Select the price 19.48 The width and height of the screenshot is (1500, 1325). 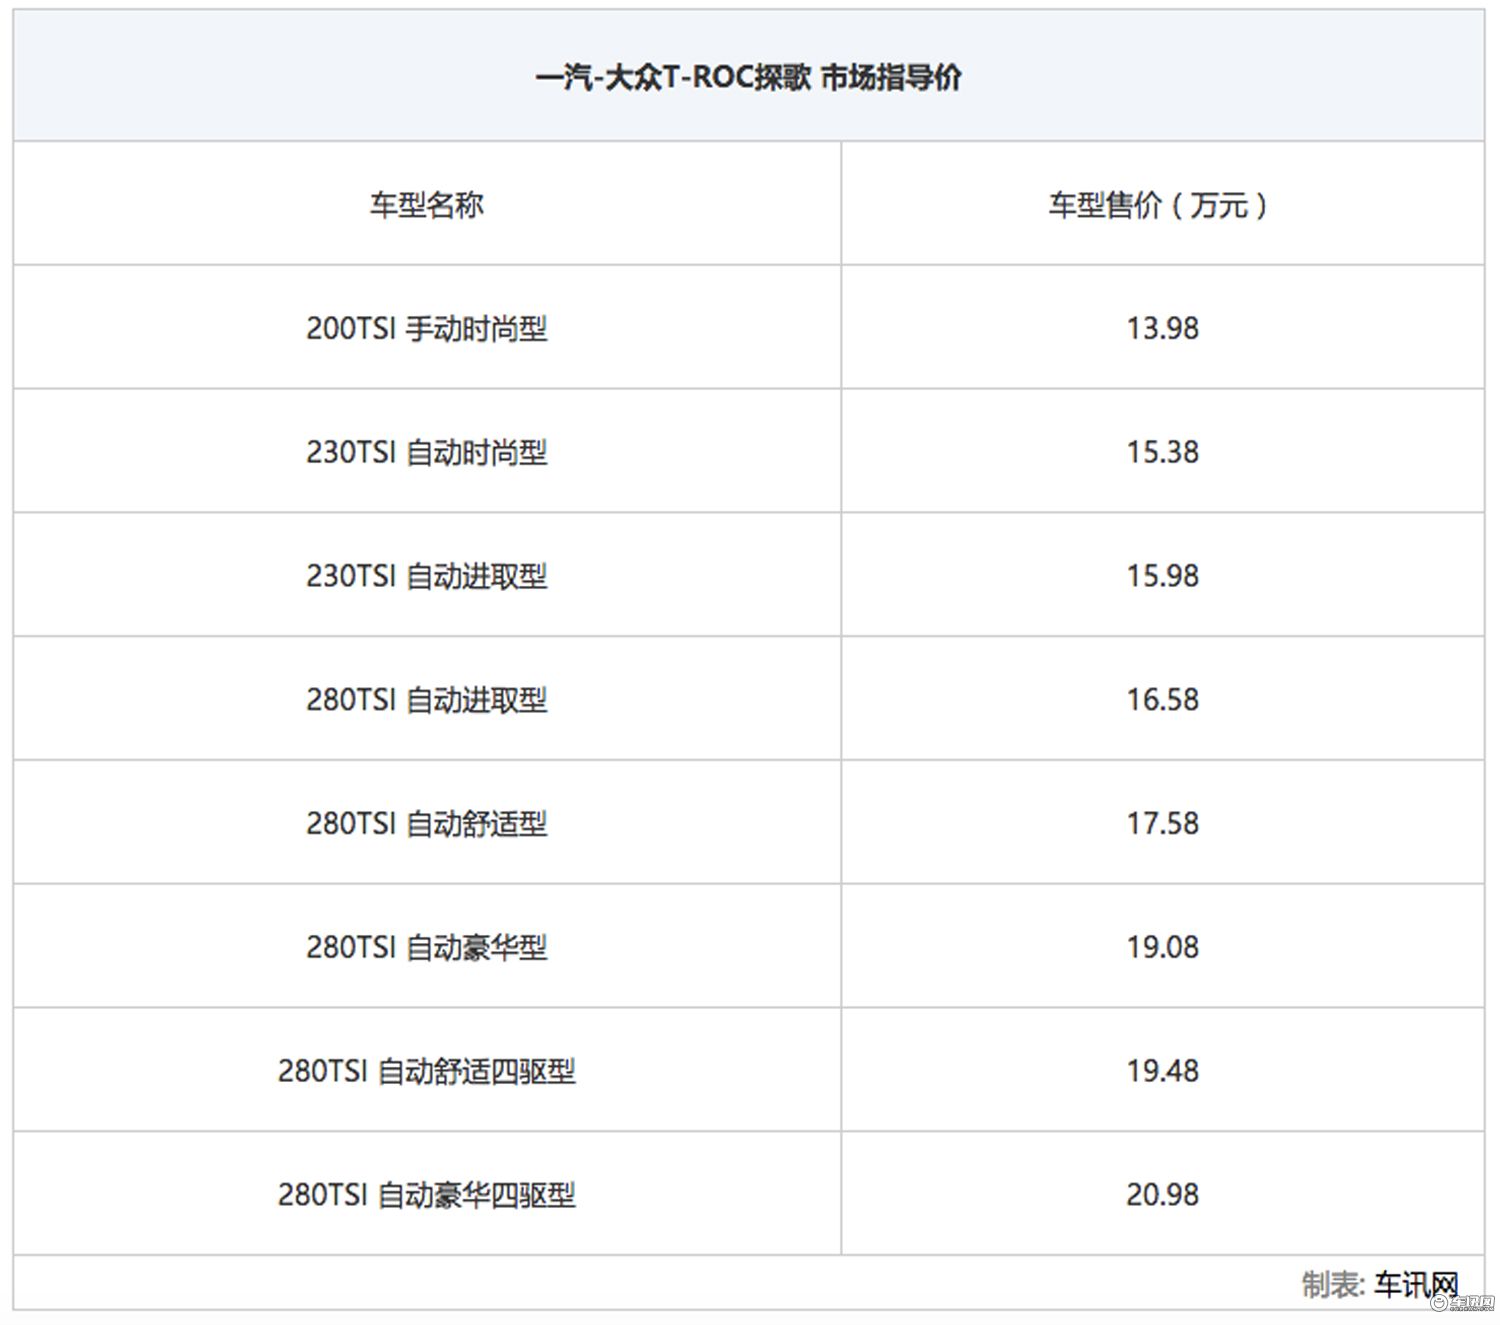click(1162, 1071)
